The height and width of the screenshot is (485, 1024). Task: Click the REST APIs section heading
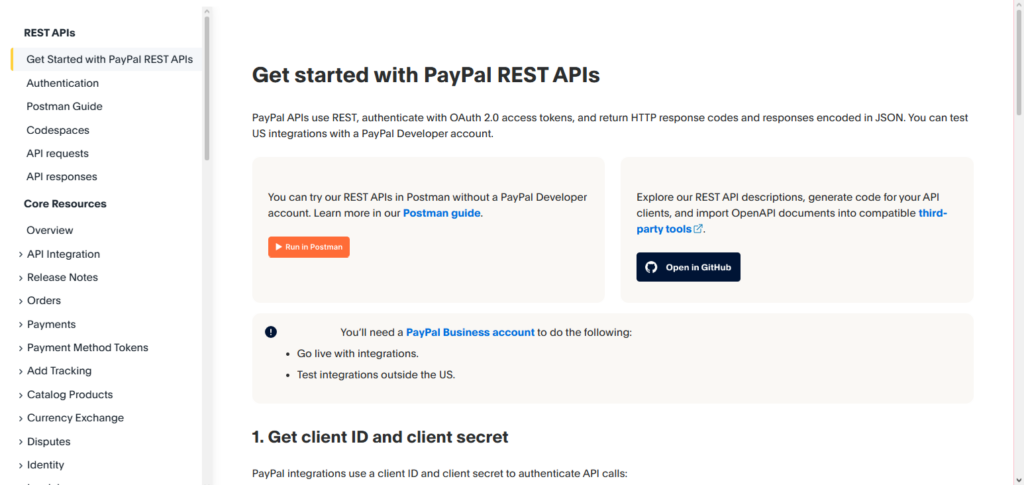tap(50, 33)
